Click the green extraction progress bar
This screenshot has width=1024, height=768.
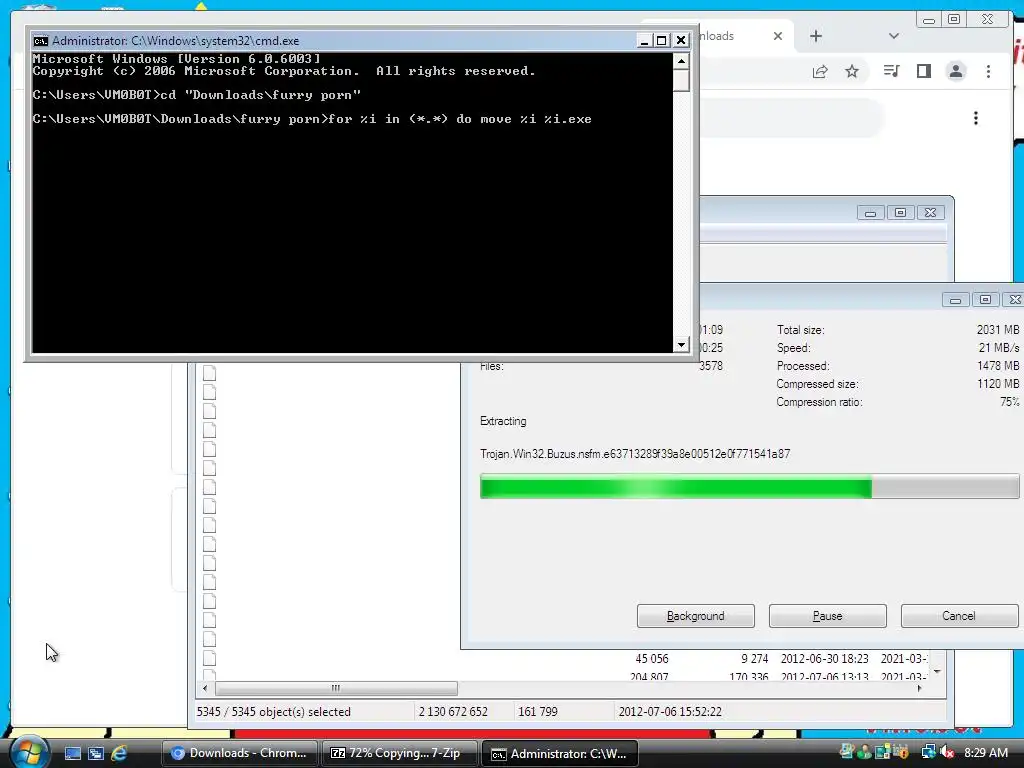tap(749, 487)
